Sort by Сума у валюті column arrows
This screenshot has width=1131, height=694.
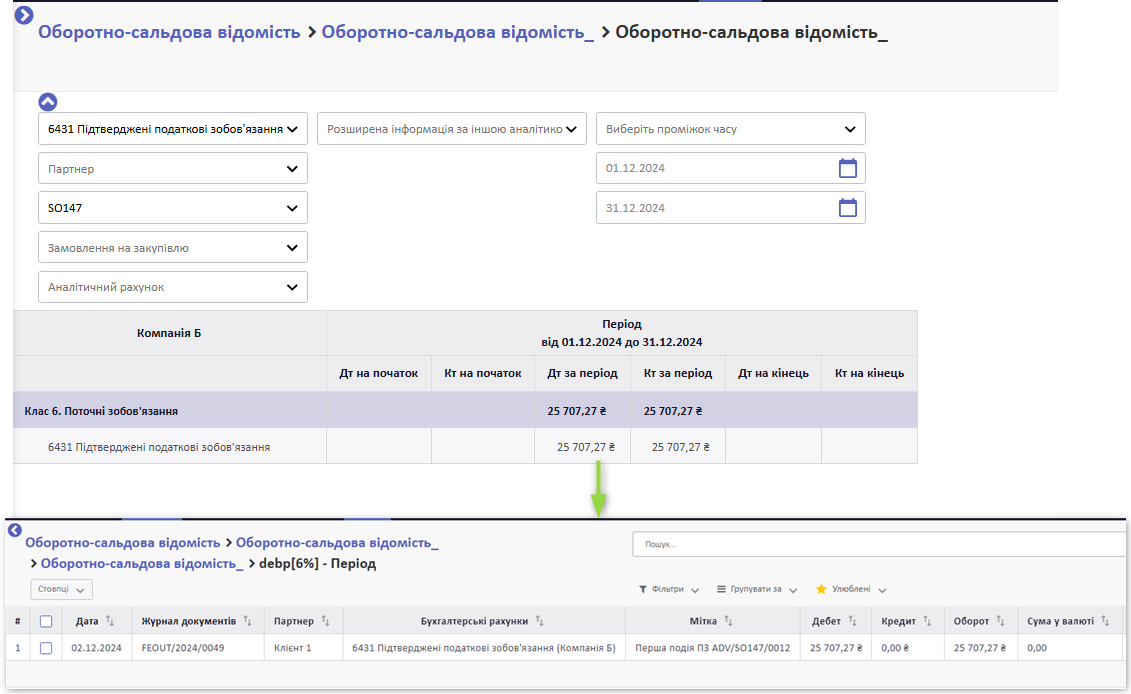[x=1106, y=620]
